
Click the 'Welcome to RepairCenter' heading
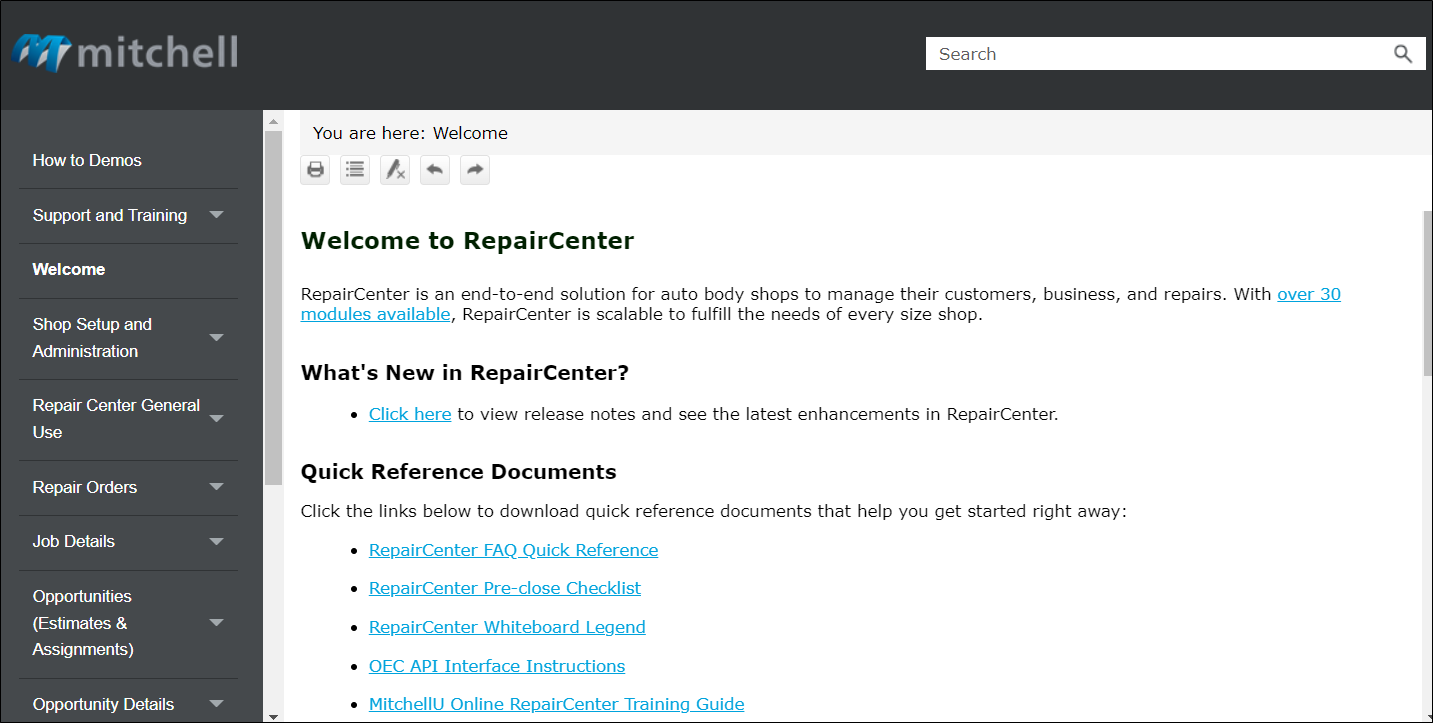click(x=467, y=241)
